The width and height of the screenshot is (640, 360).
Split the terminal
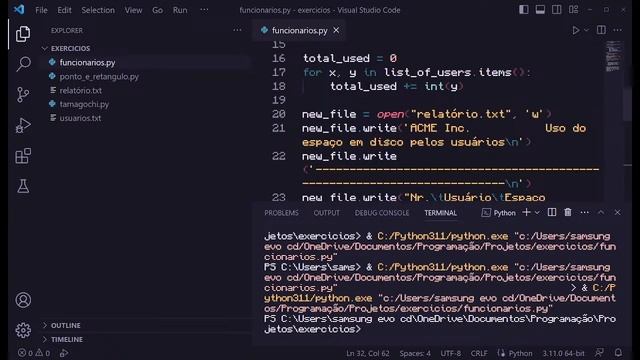tap(552, 212)
